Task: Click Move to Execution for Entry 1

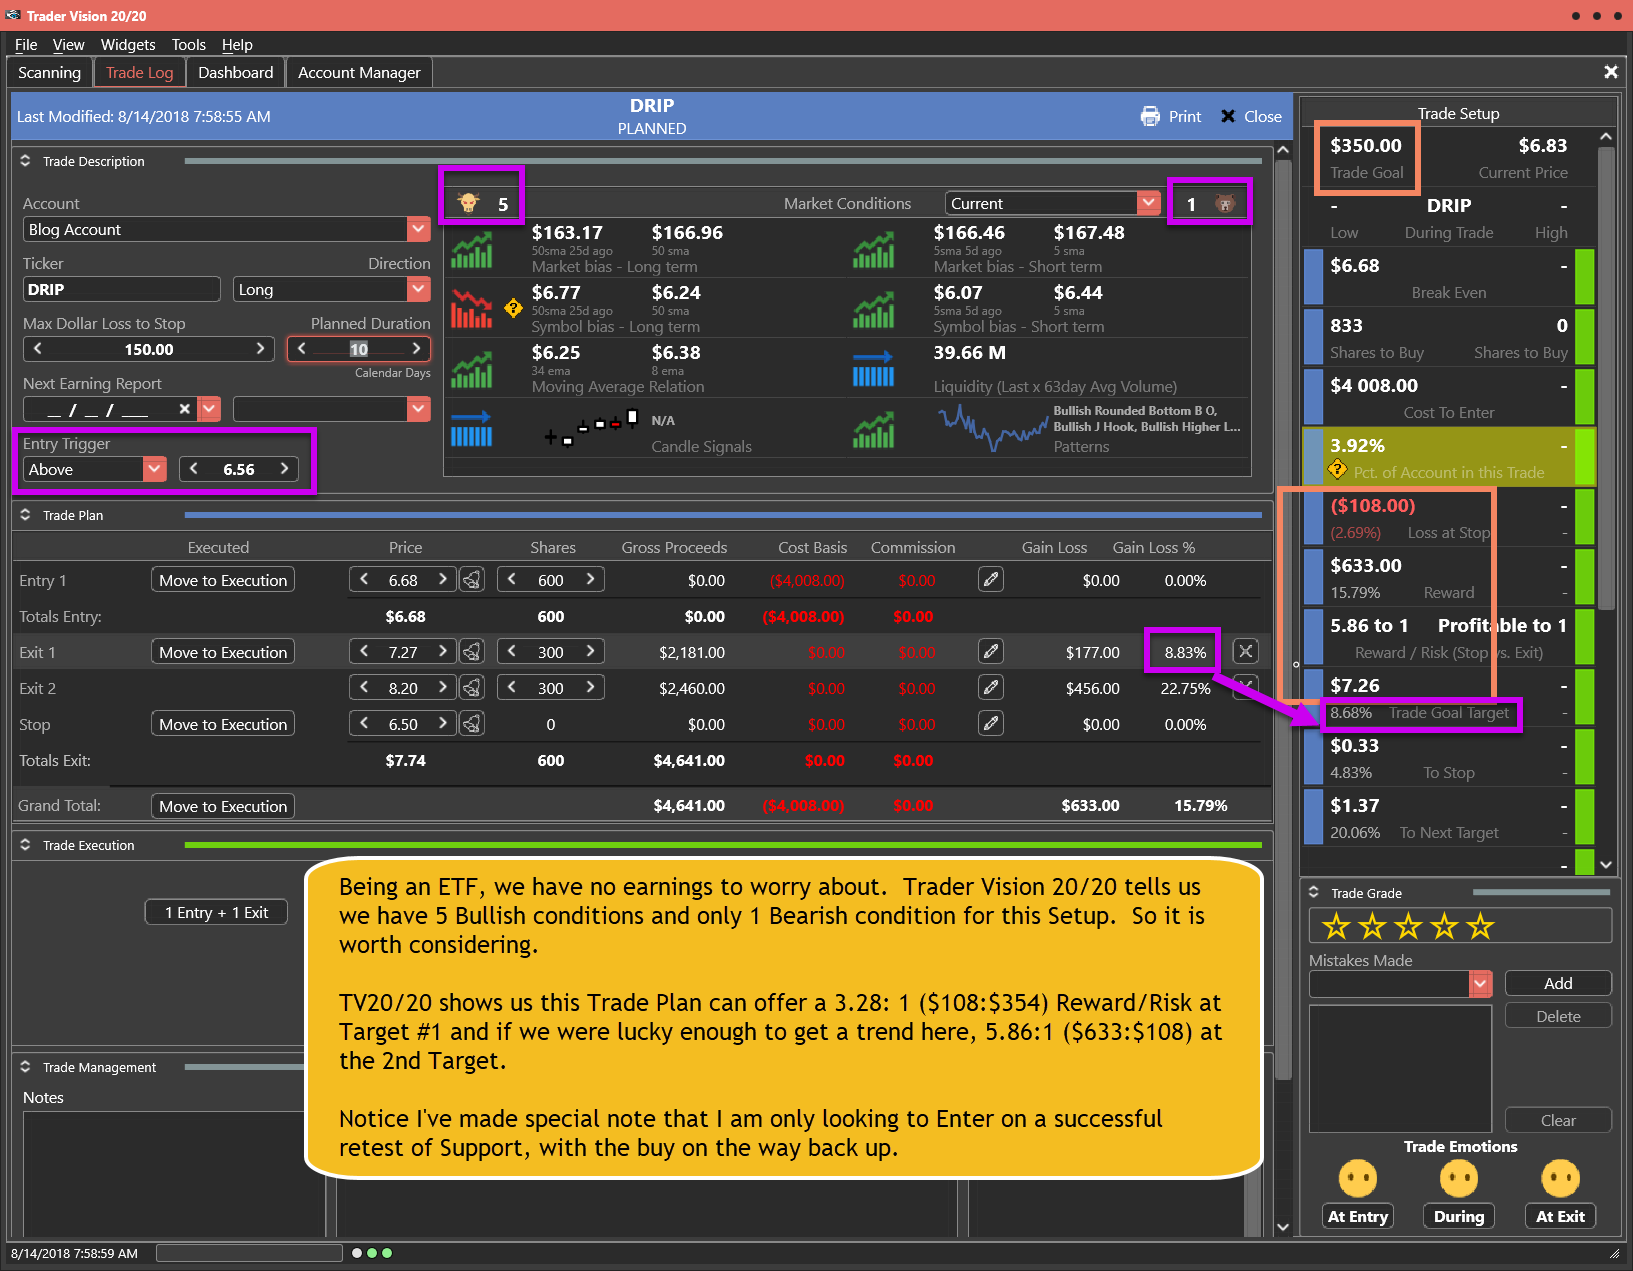Action: coord(223,580)
